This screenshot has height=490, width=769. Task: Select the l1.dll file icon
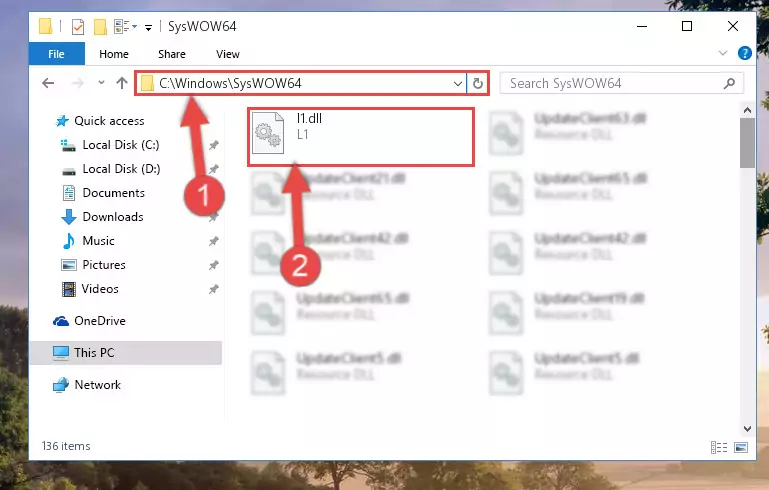[x=268, y=133]
